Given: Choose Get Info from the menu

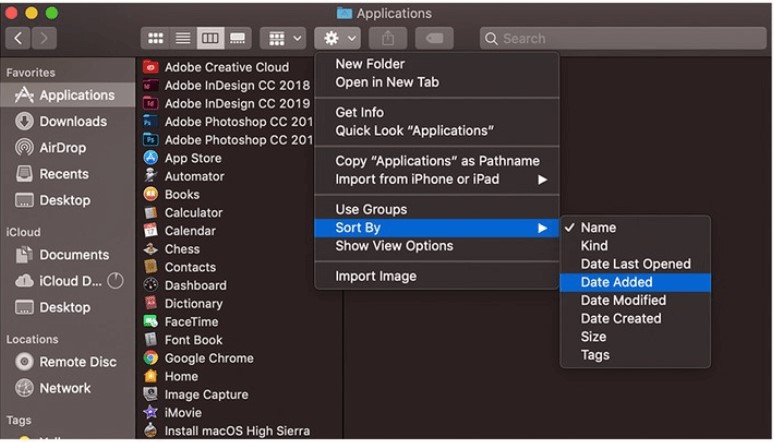Looking at the screenshot, I should (x=437, y=113).
